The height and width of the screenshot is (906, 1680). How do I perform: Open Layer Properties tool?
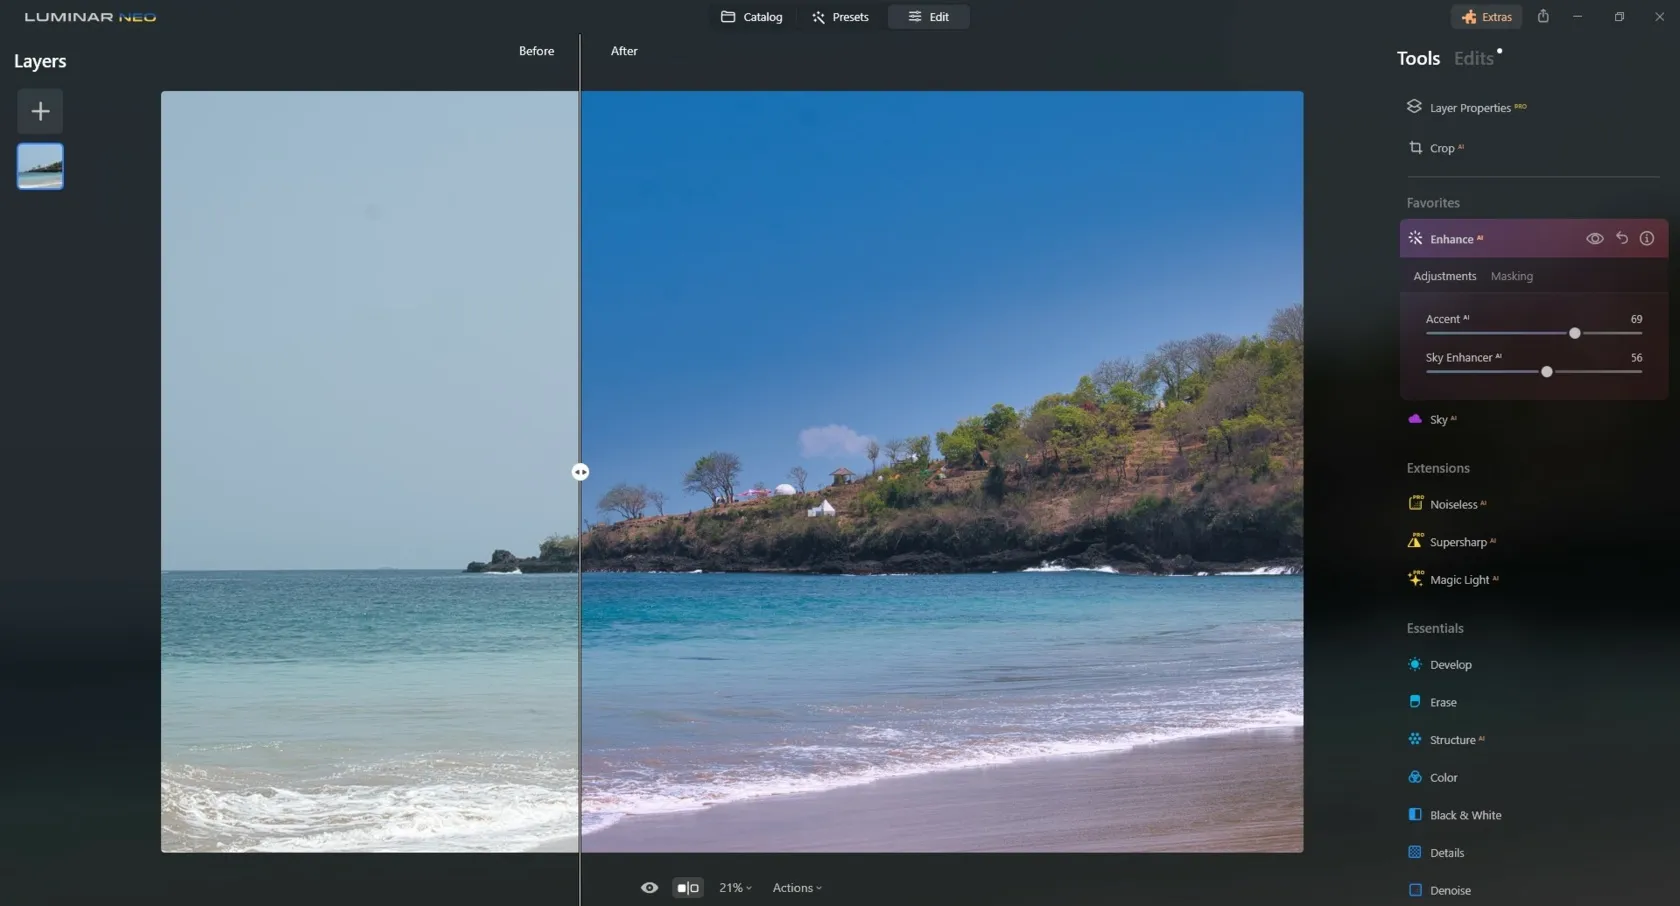click(x=1468, y=108)
